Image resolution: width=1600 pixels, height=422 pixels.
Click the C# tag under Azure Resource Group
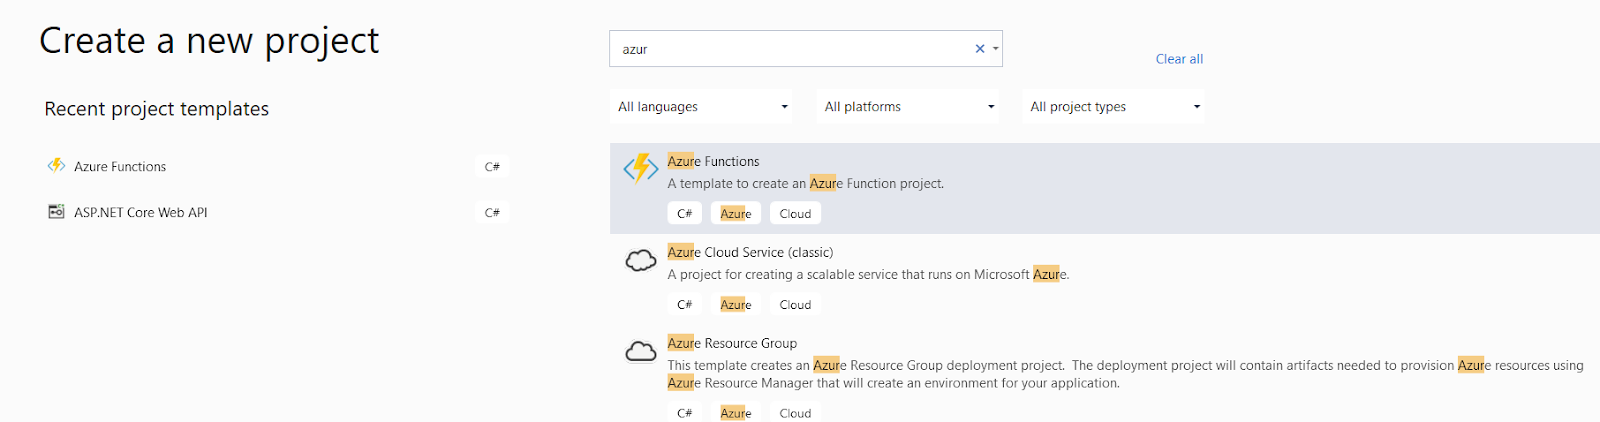(x=685, y=412)
